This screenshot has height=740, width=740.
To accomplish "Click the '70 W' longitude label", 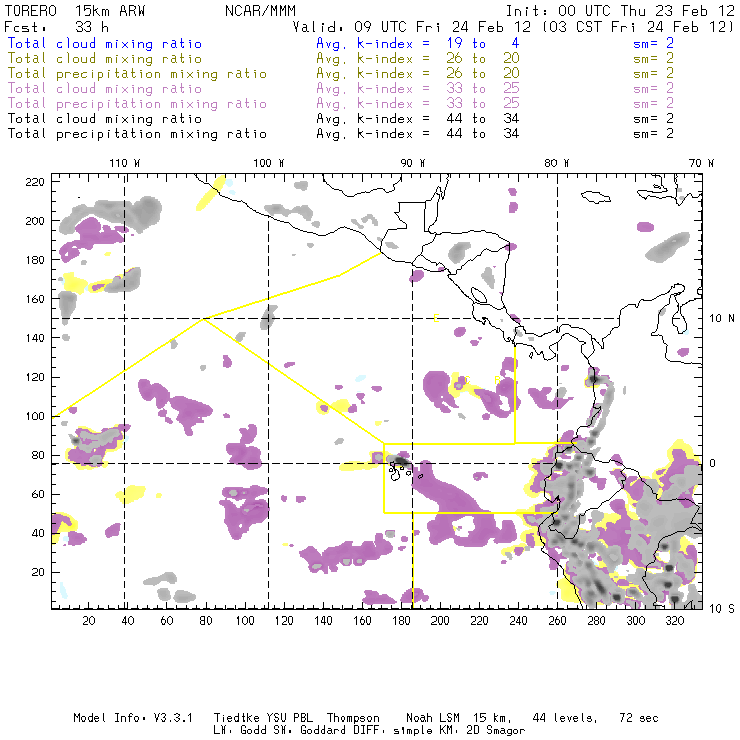I will click(701, 163).
